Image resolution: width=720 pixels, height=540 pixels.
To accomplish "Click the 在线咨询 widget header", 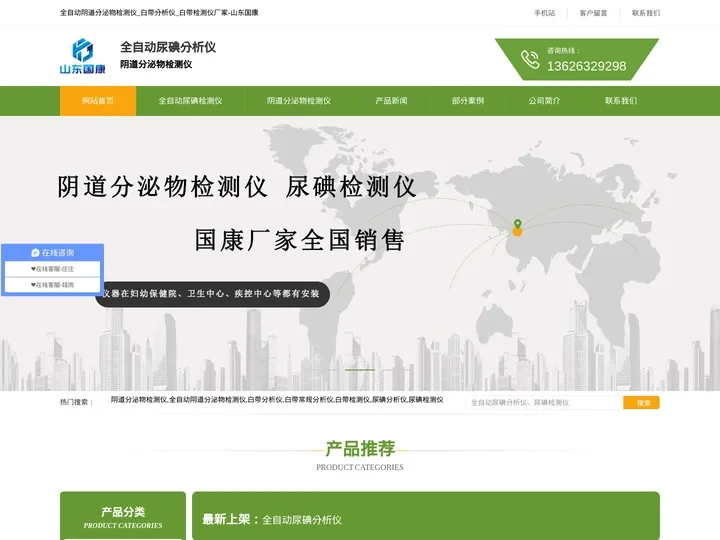I will click(x=52, y=253).
